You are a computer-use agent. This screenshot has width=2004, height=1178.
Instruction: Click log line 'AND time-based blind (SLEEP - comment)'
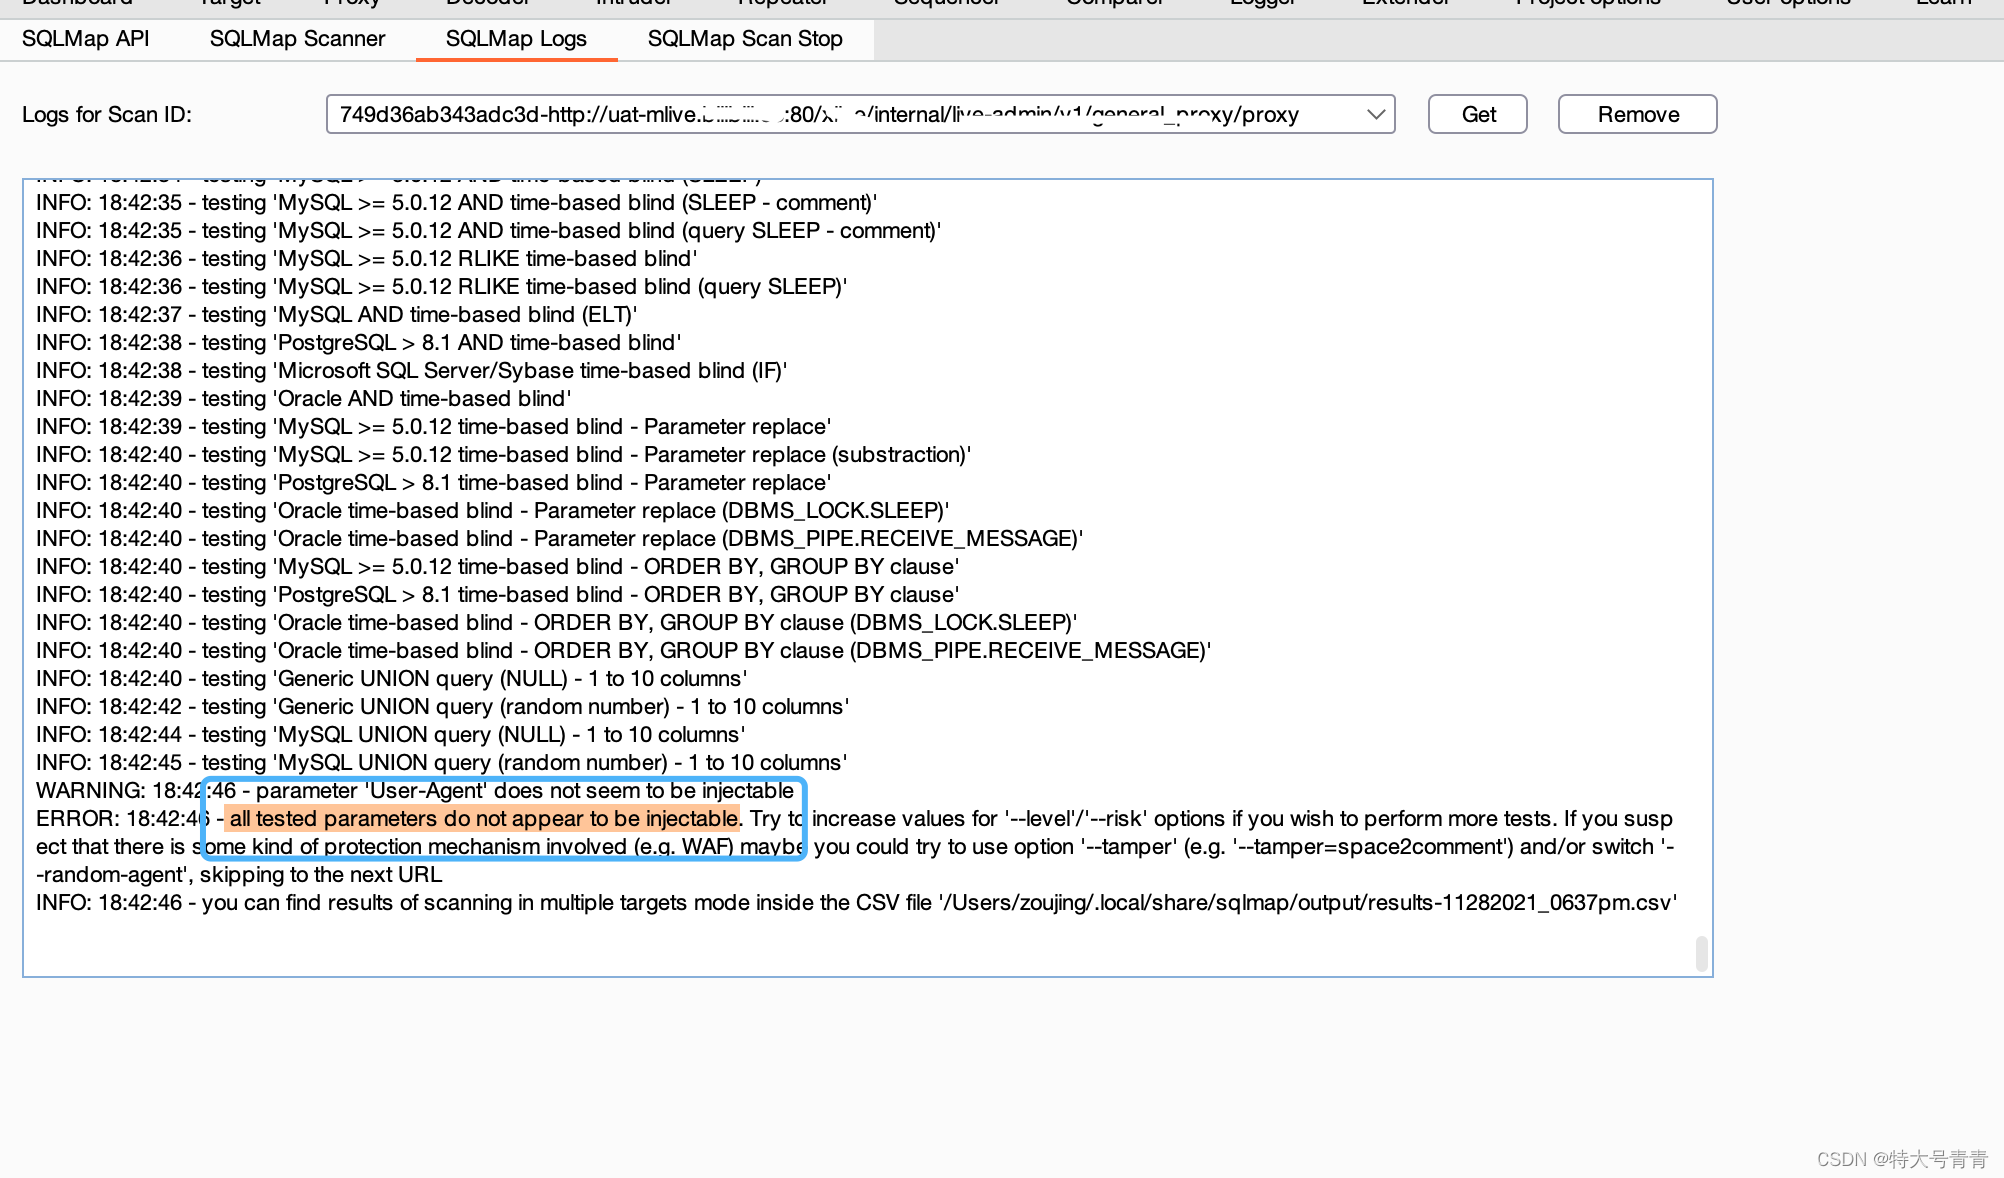point(457,203)
